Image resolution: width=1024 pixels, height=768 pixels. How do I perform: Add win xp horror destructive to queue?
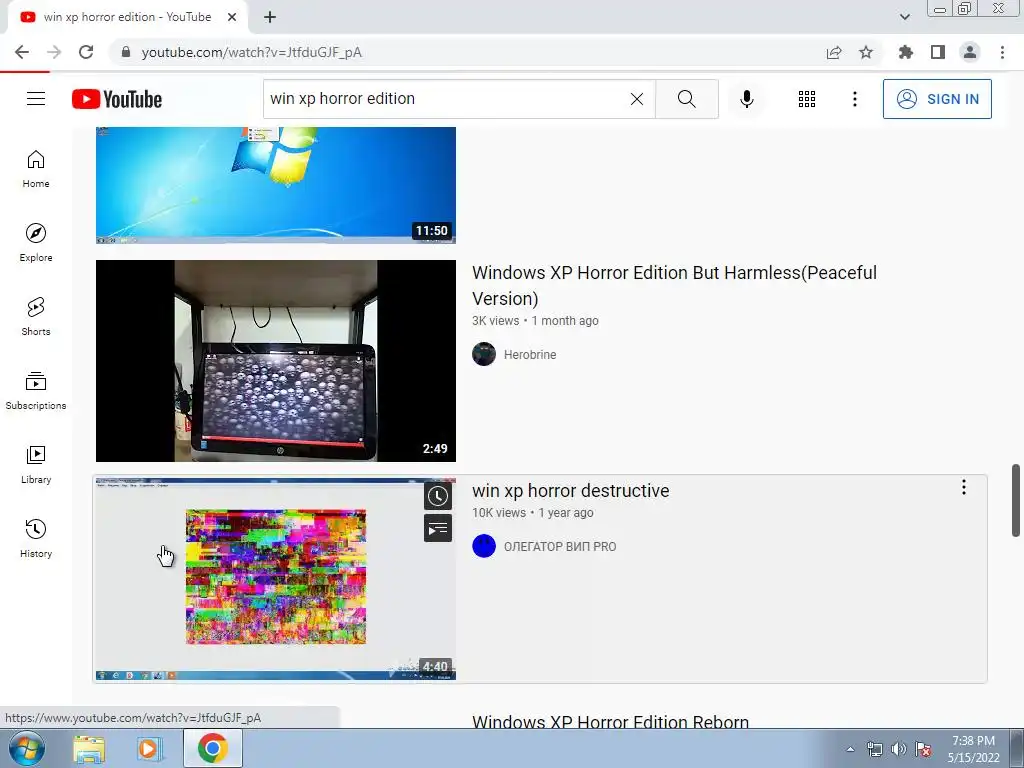438,528
